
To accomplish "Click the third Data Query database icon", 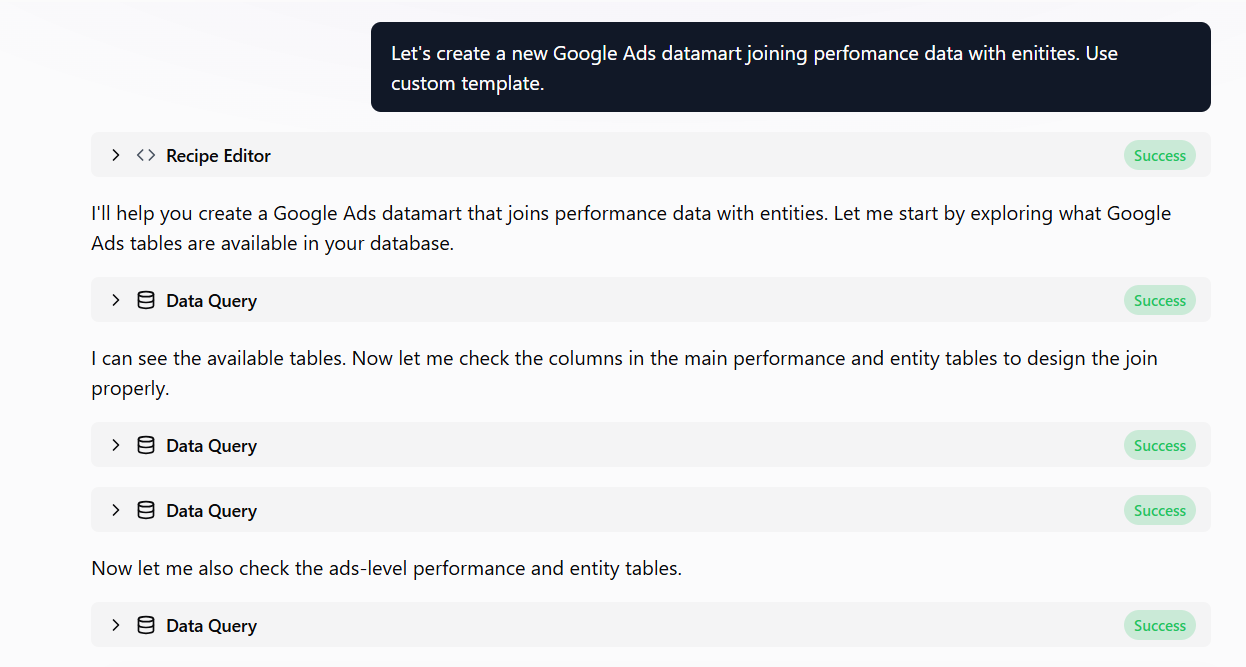I will [146, 510].
